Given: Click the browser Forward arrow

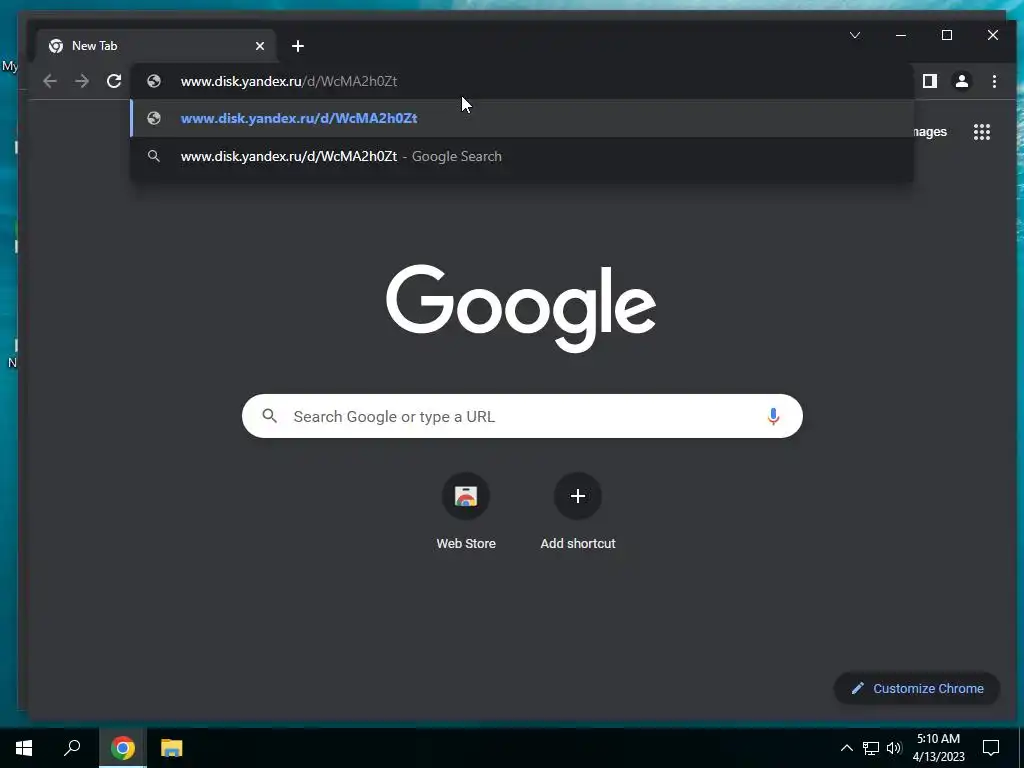Looking at the screenshot, I should pyautogui.click(x=82, y=81).
